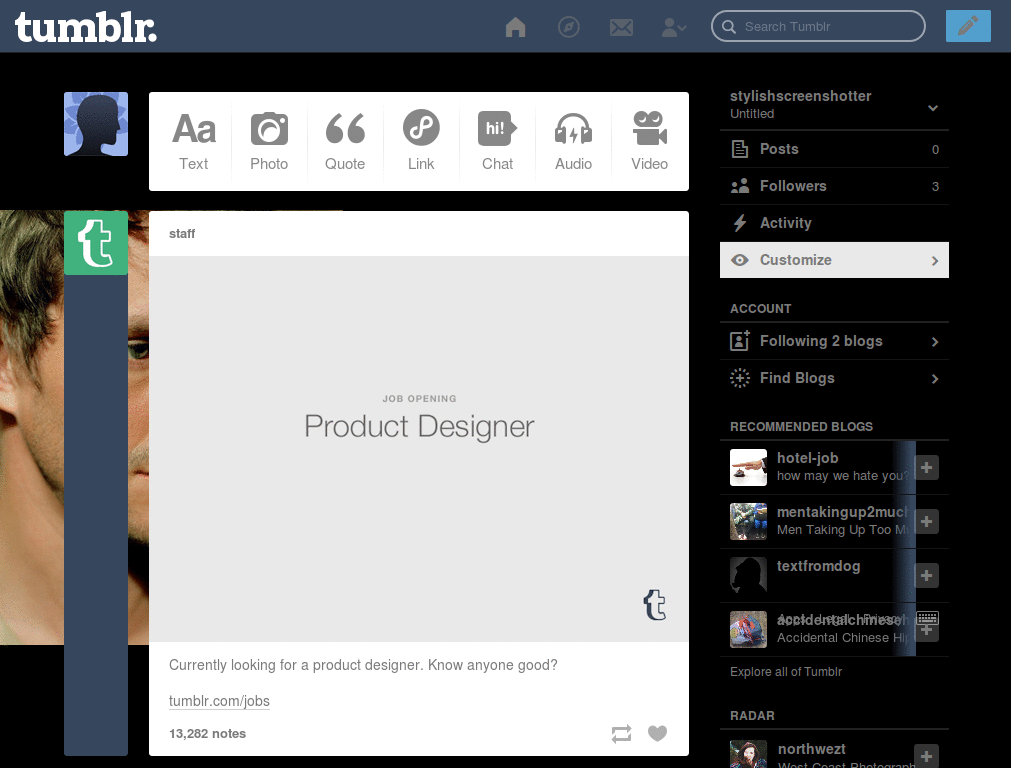Open the tumblr.com/jobs link
1024x768 pixels.
219,701
